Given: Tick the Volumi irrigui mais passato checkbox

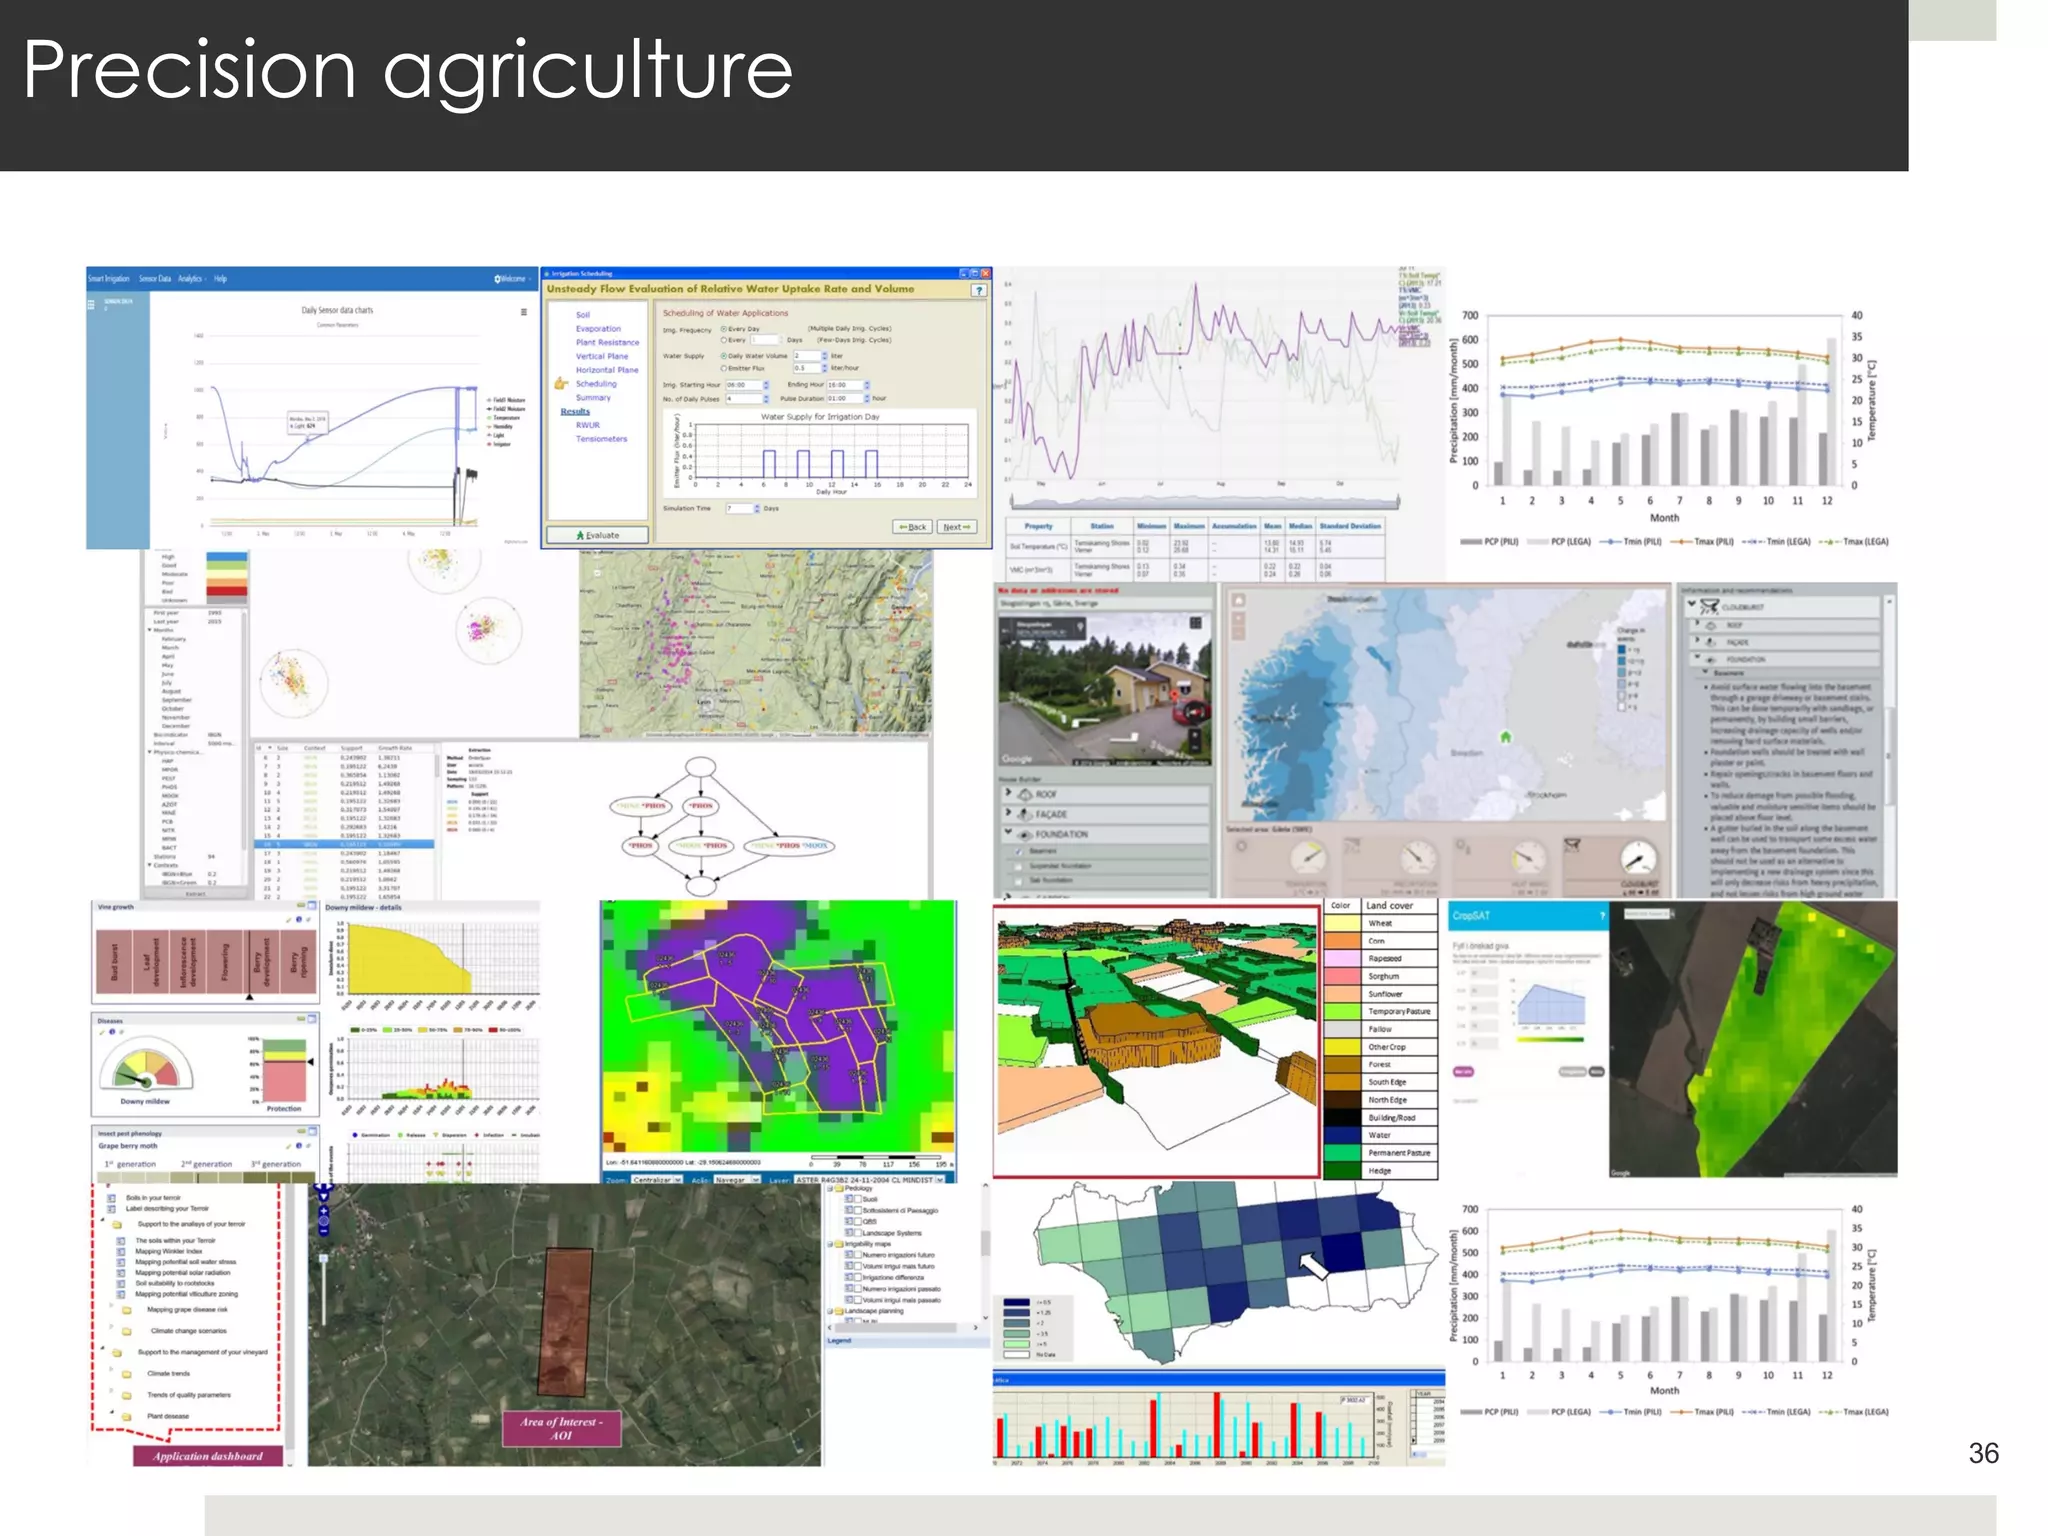Looking at the screenshot, I should [857, 1300].
